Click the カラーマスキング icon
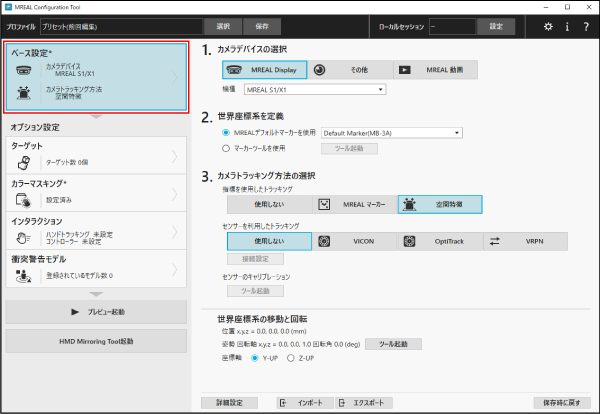The height and width of the screenshot is (414, 600). point(23,200)
